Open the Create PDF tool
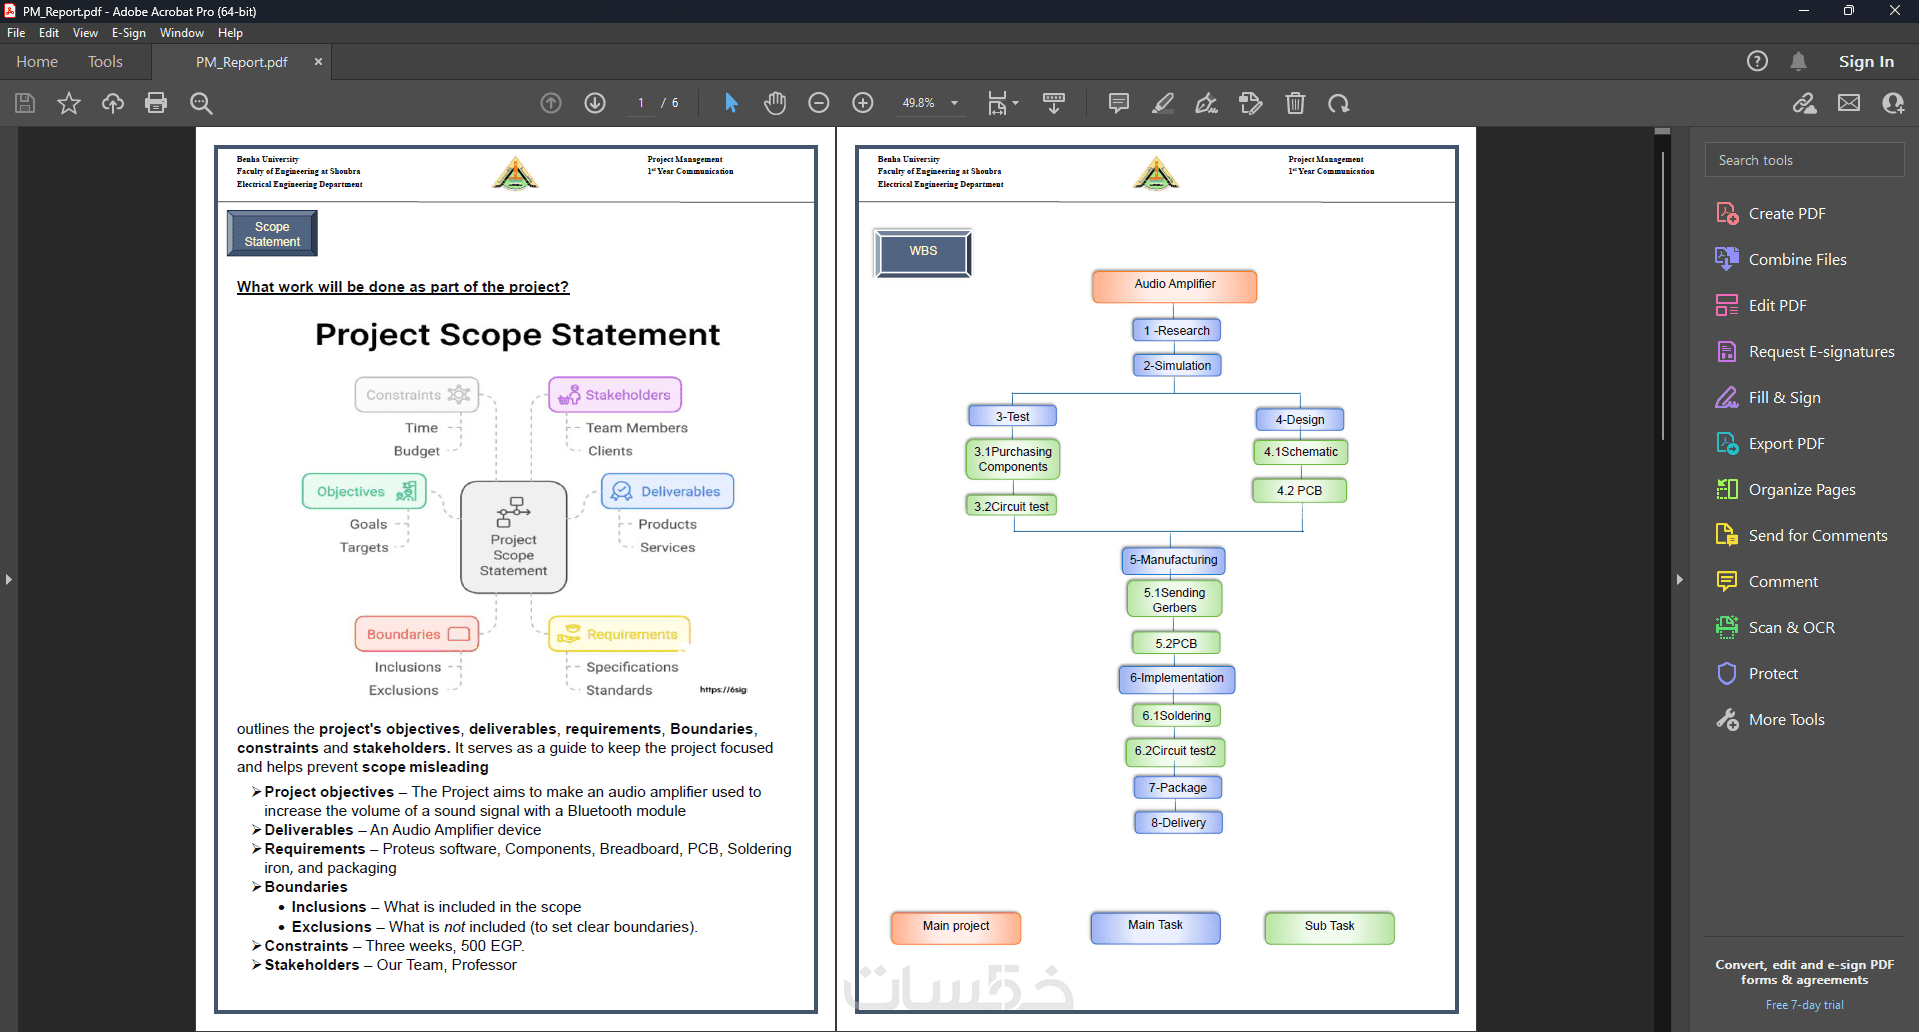Screen dimensions: 1919x1032 click(1786, 214)
